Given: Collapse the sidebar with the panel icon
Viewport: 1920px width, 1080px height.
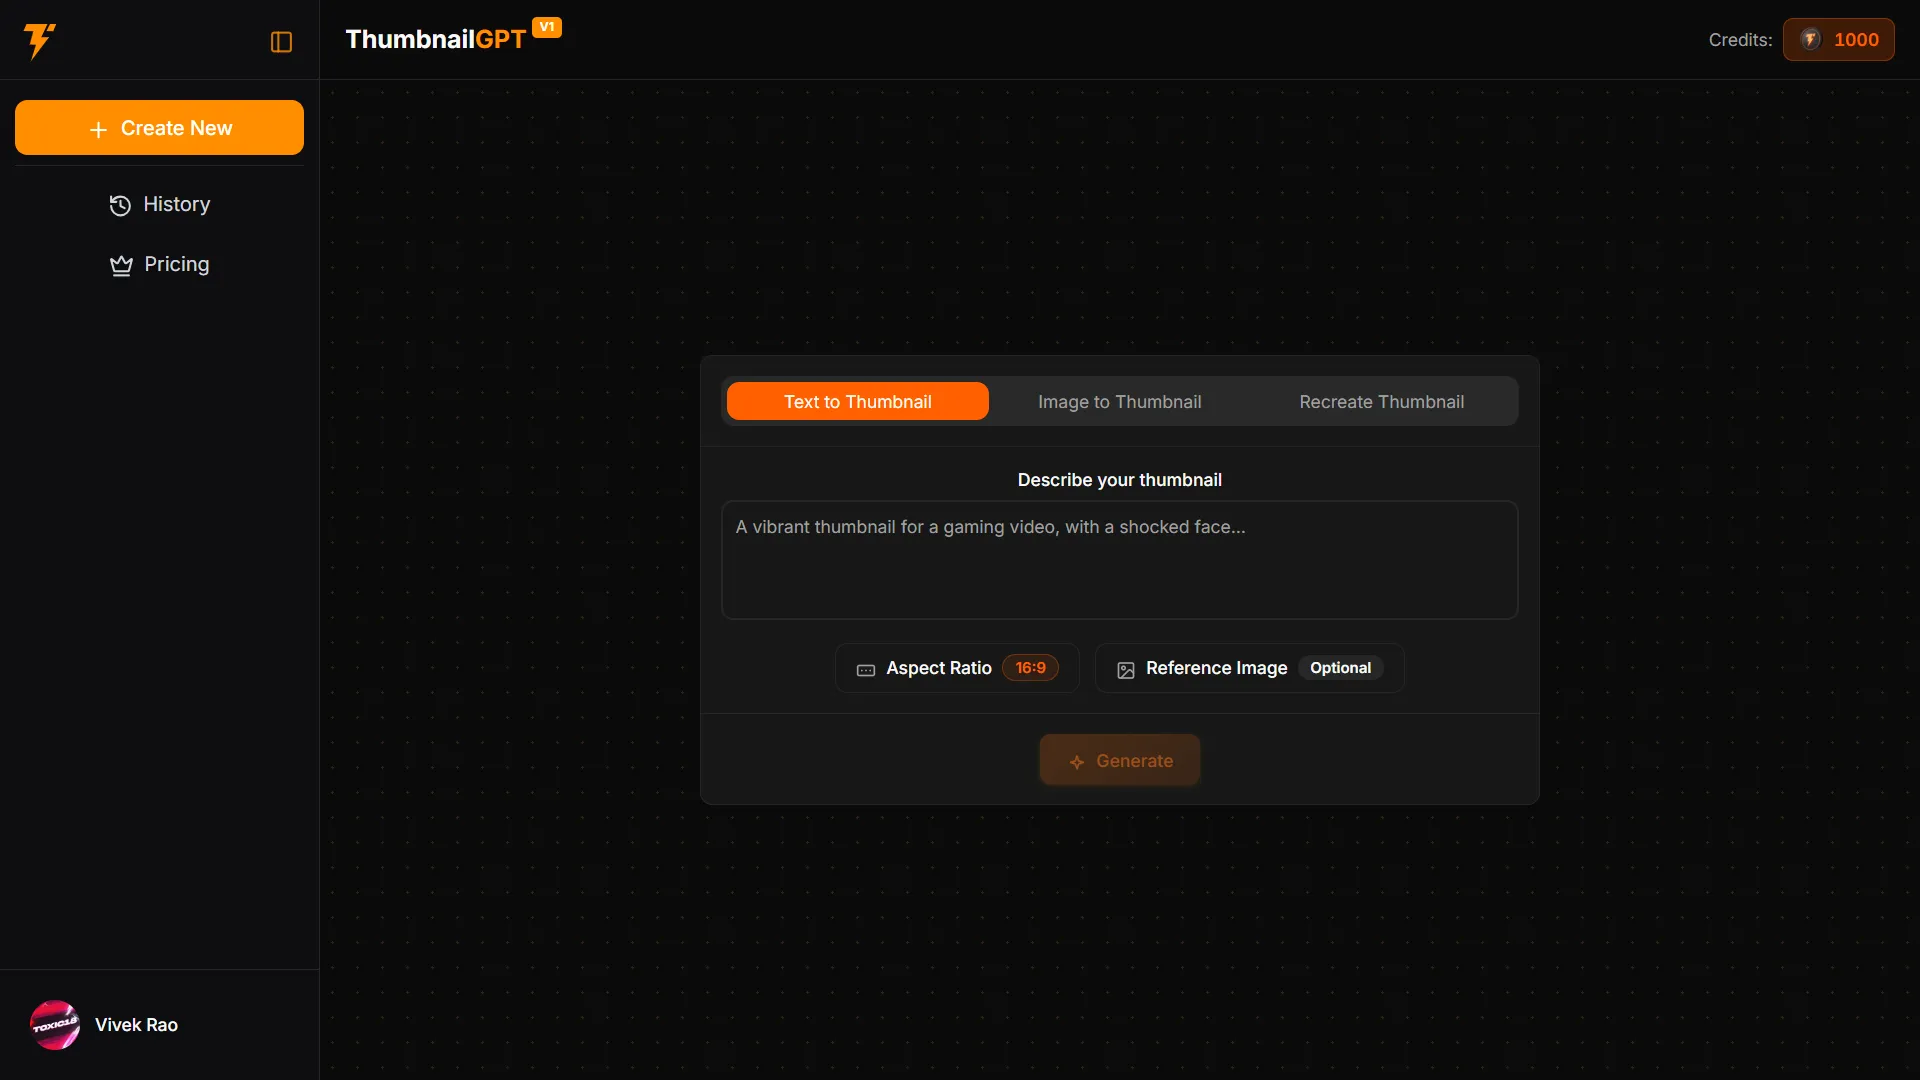Looking at the screenshot, I should [x=281, y=42].
